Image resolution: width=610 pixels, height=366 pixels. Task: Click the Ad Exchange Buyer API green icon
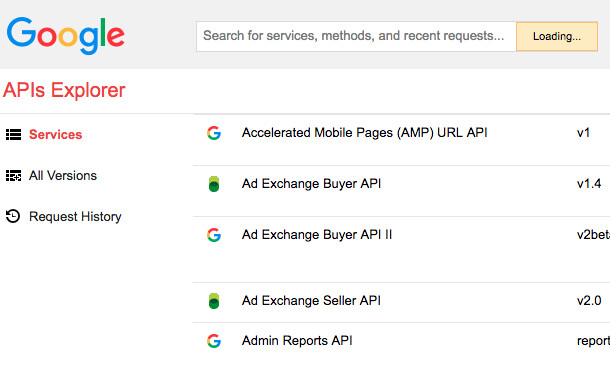coord(214,184)
